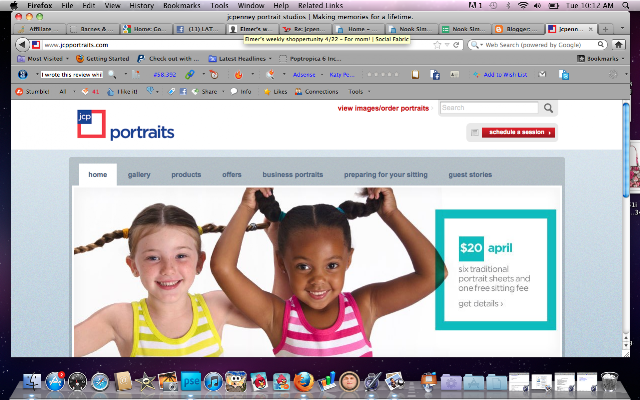Image resolution: width=640 pixels, height=400 pixels.
Task: Click the stopwatch clock icon in the toolbar
Action: click(x=213, y=74)
